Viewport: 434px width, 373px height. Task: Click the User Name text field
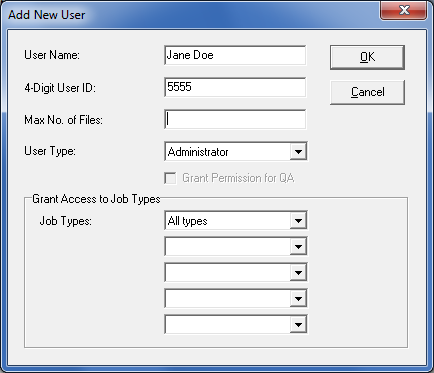click(235, 55)
